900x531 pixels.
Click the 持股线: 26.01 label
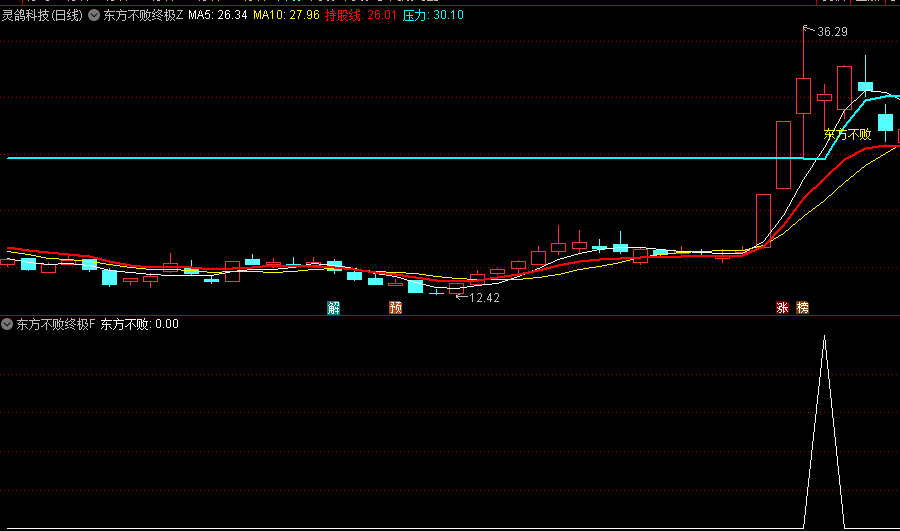coord(361,15)
